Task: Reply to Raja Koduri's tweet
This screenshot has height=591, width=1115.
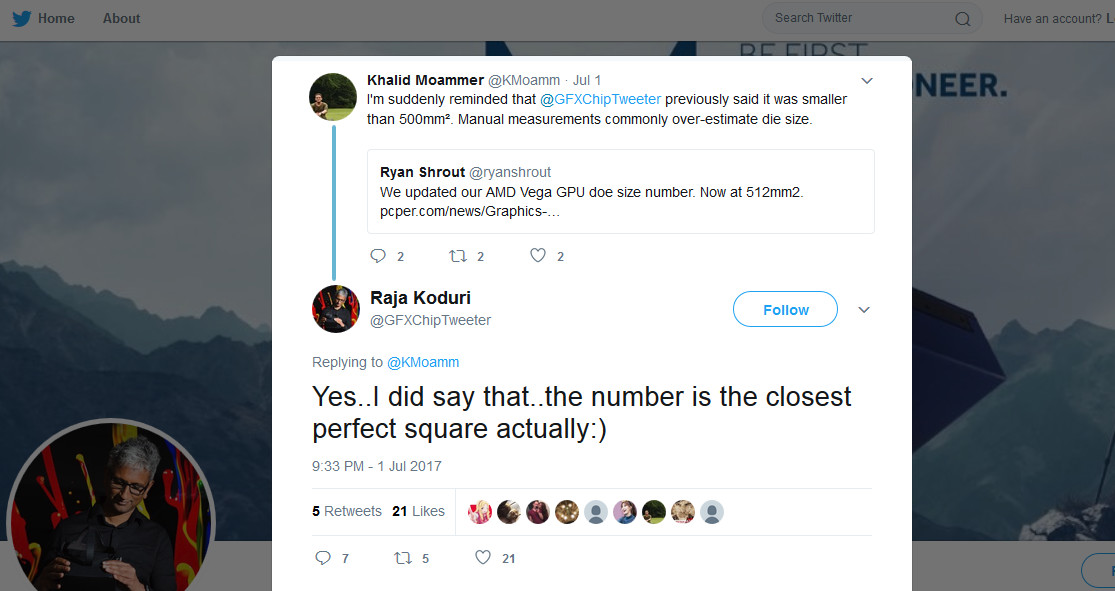Action: click(323, 558)
